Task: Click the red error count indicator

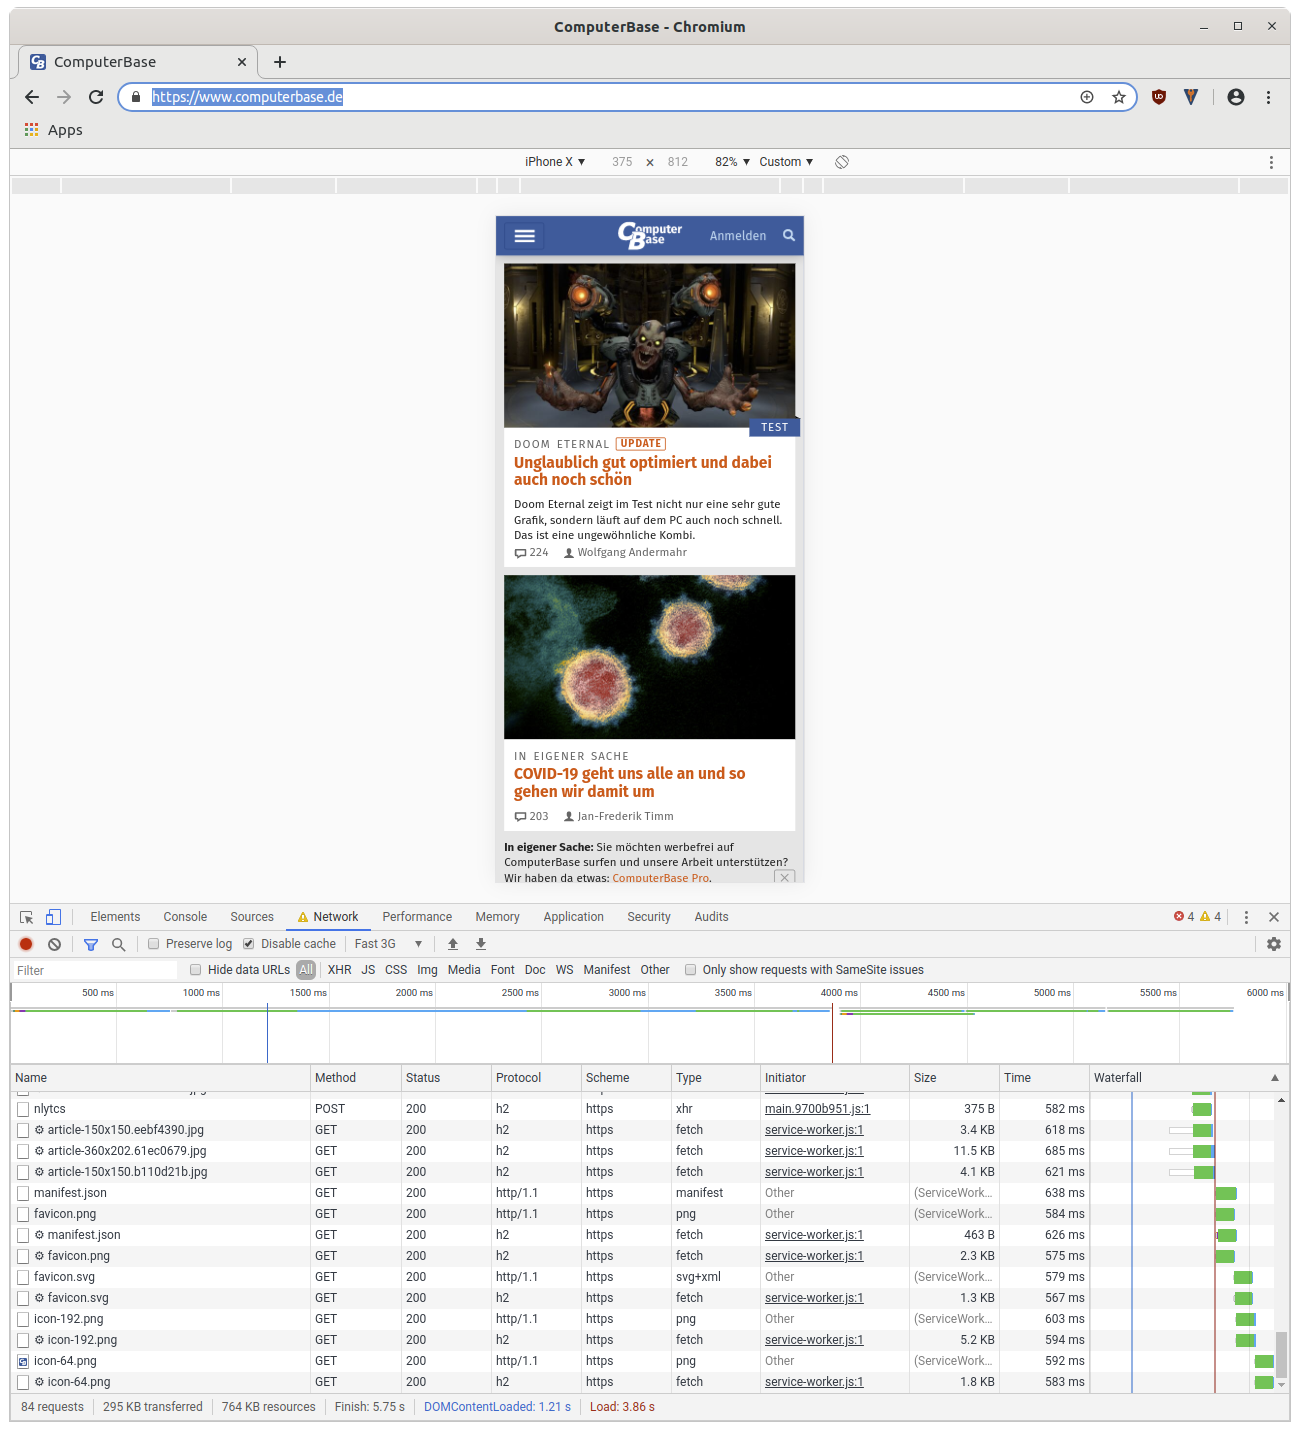Action: point(1184,917)
